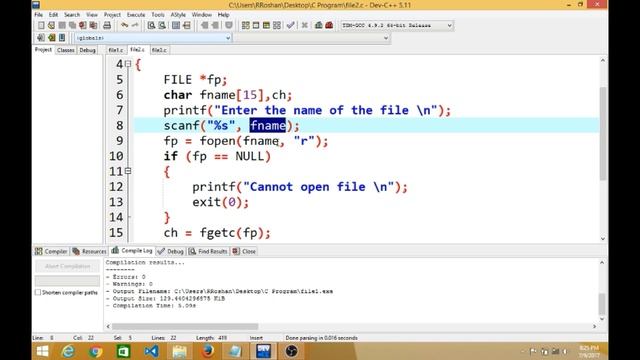Click the Undo arrow icon
The width and height of the screenshot is (640, 360).
(124, 25)
